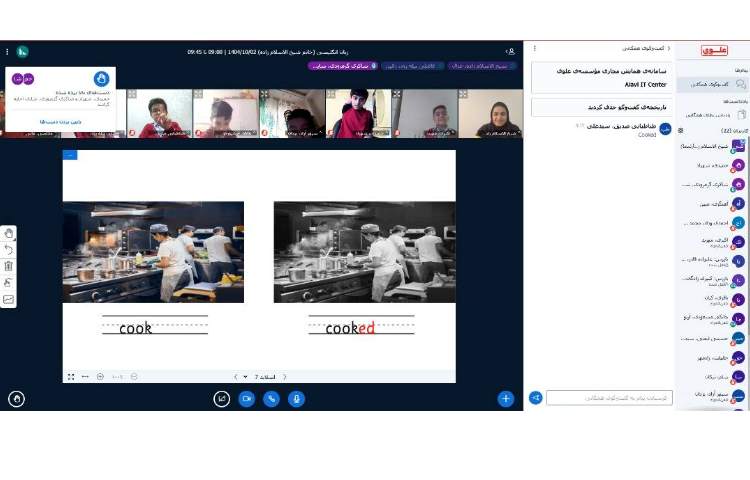Click fit-to-width icon under slide

85,376
